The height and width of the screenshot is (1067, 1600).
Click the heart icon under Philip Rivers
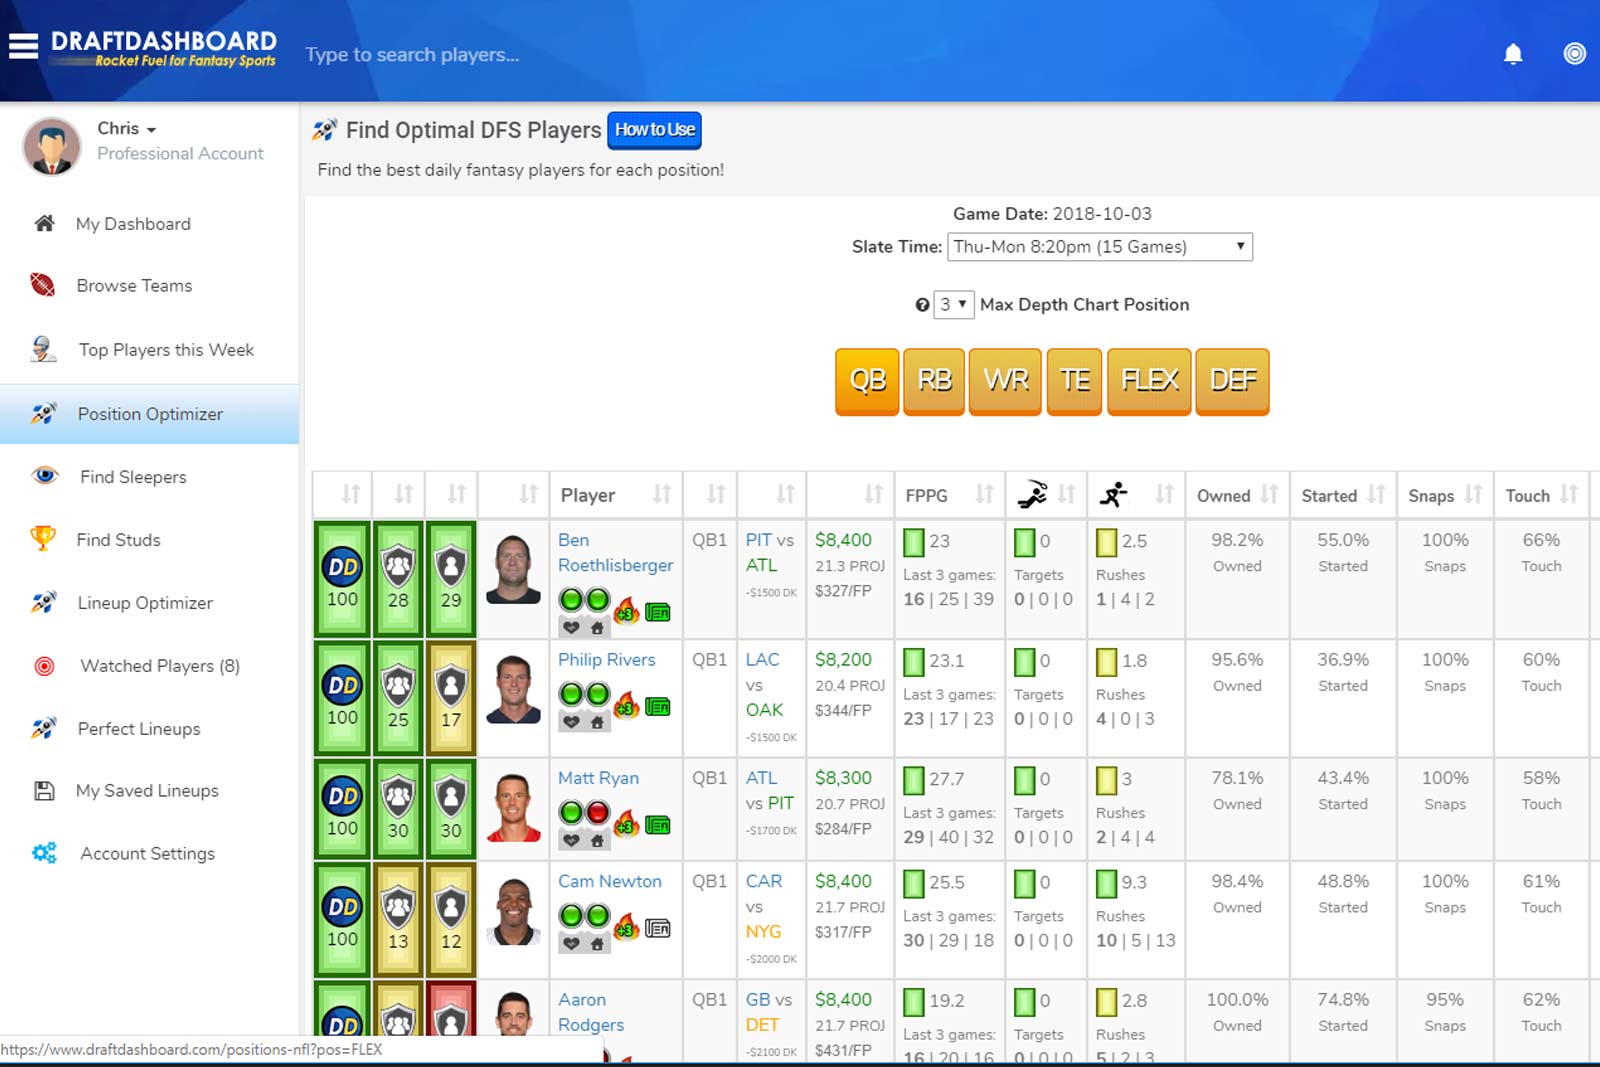[x=571, y=722]
